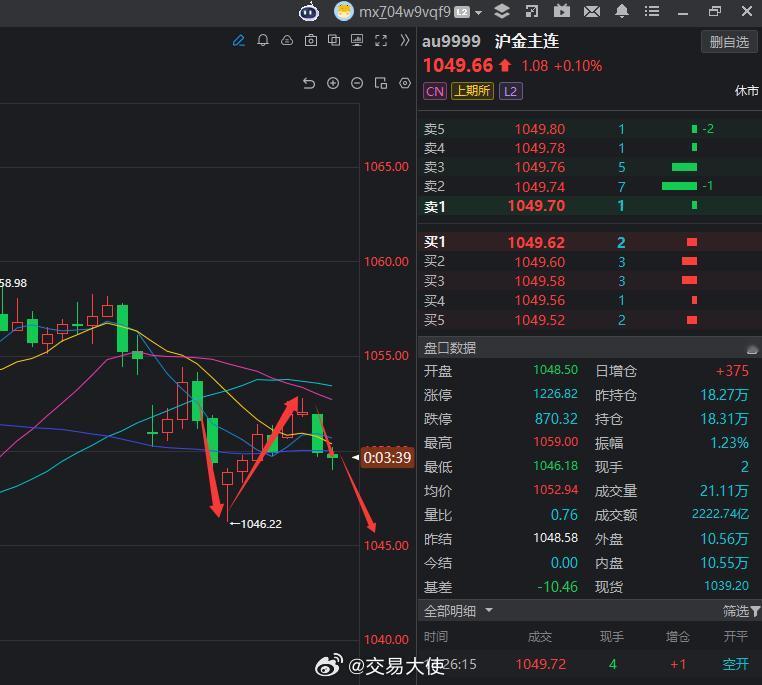Viewport: 762px width, 685px height.
Task: Click the 卖3 price 1049.76
Action: click(x=539, y=167)
